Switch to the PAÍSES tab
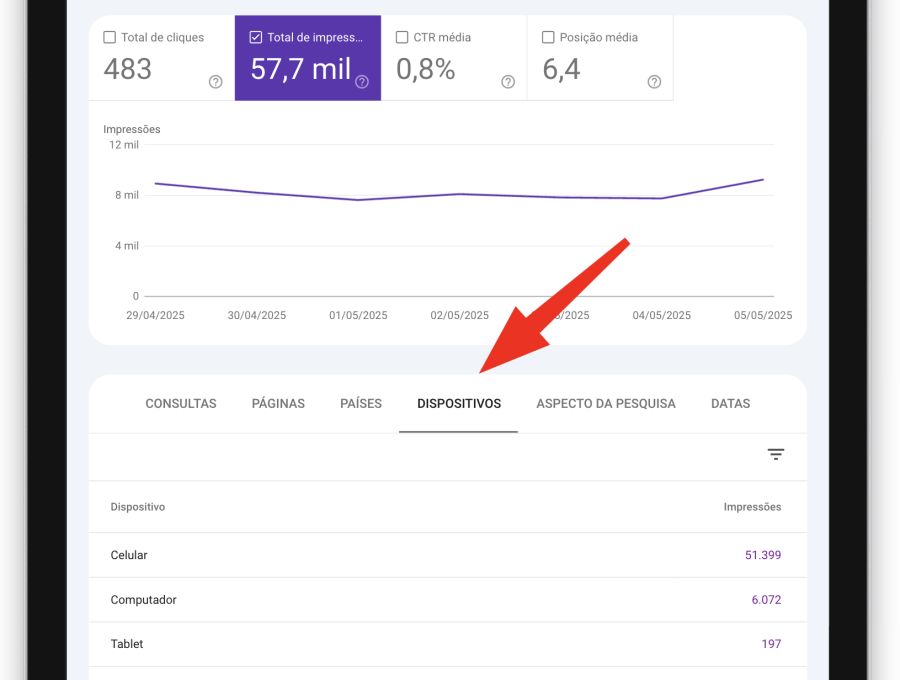The image size is (900, 680). (361, 403)
